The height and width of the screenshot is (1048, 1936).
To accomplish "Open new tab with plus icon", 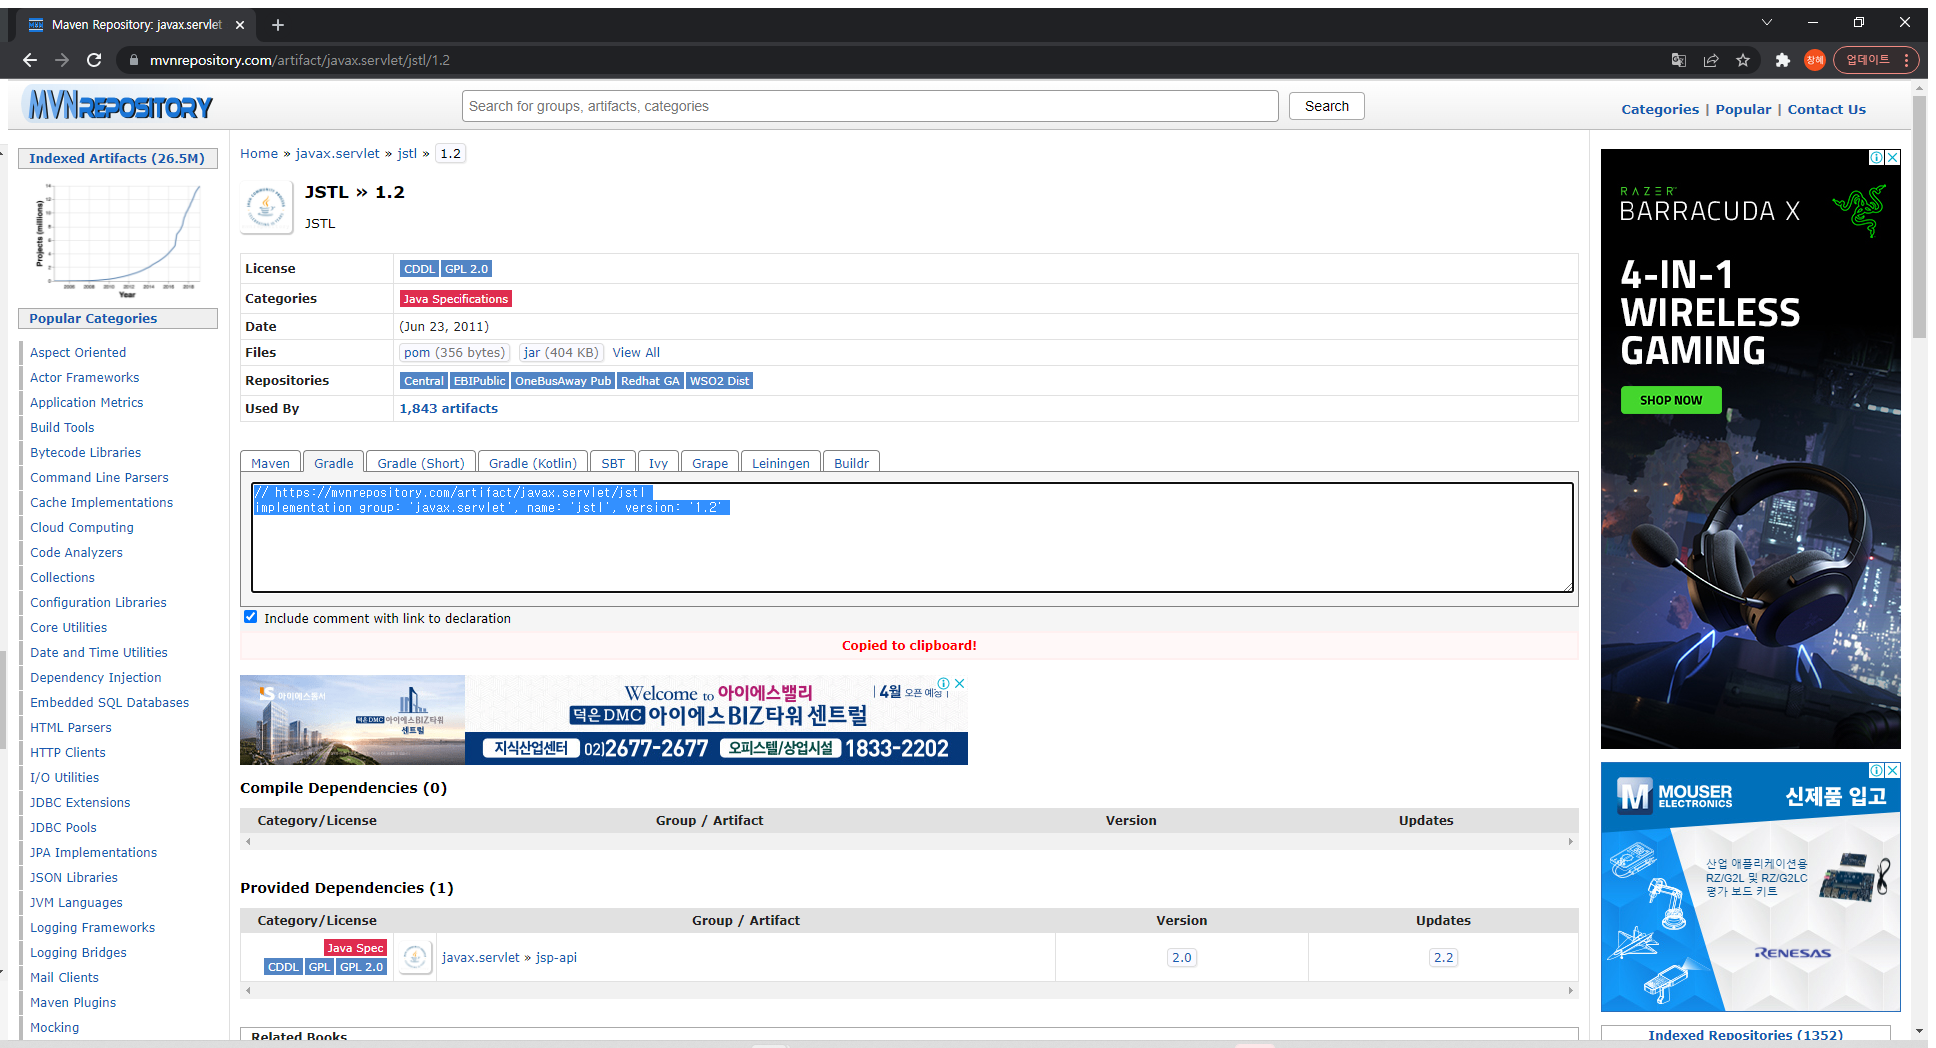I will click(x=278, y=25).
